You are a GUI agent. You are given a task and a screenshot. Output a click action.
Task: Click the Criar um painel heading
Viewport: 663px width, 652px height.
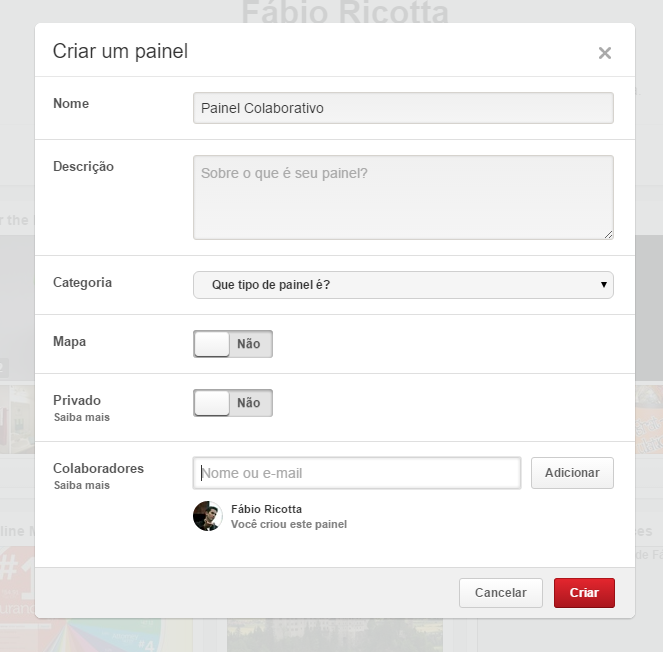click(120, 51)
